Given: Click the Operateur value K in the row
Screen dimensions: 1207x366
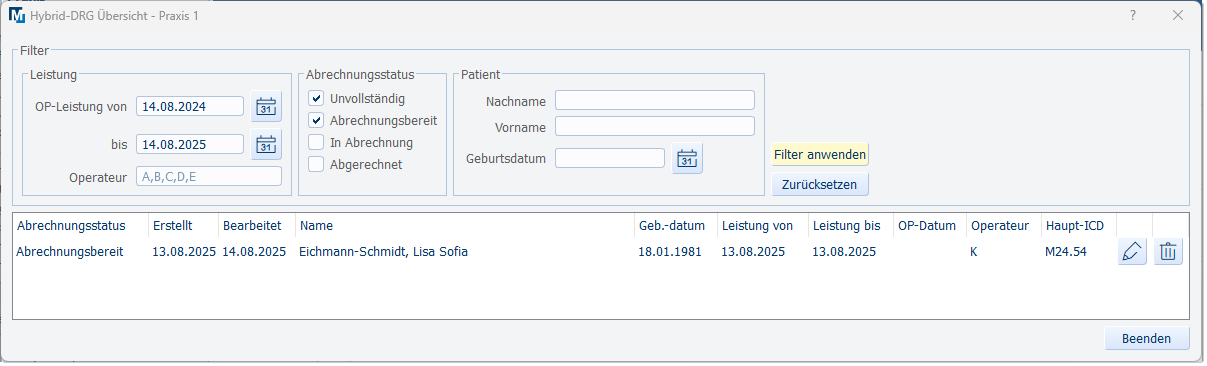Looking at the screenshot, I should pyautogui.click(x=974, y=252).
